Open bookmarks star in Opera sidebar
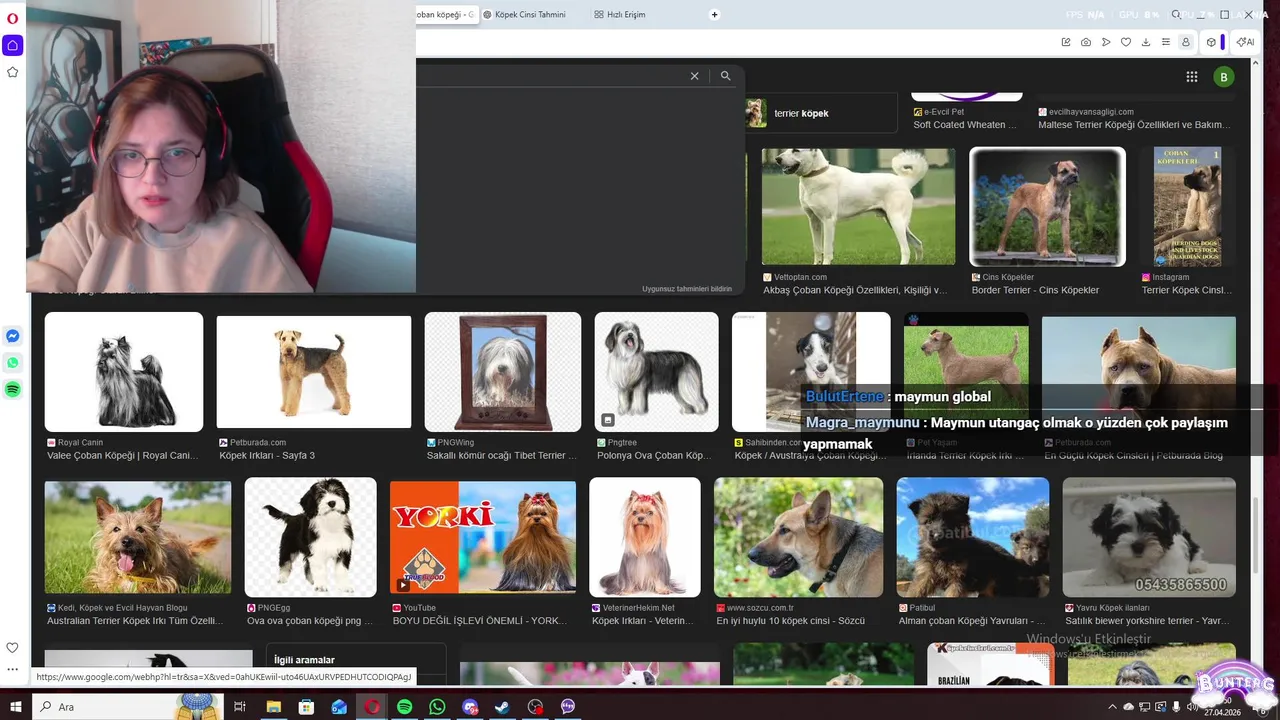Viewport: 1280px width, 720px height. point(12,72)
